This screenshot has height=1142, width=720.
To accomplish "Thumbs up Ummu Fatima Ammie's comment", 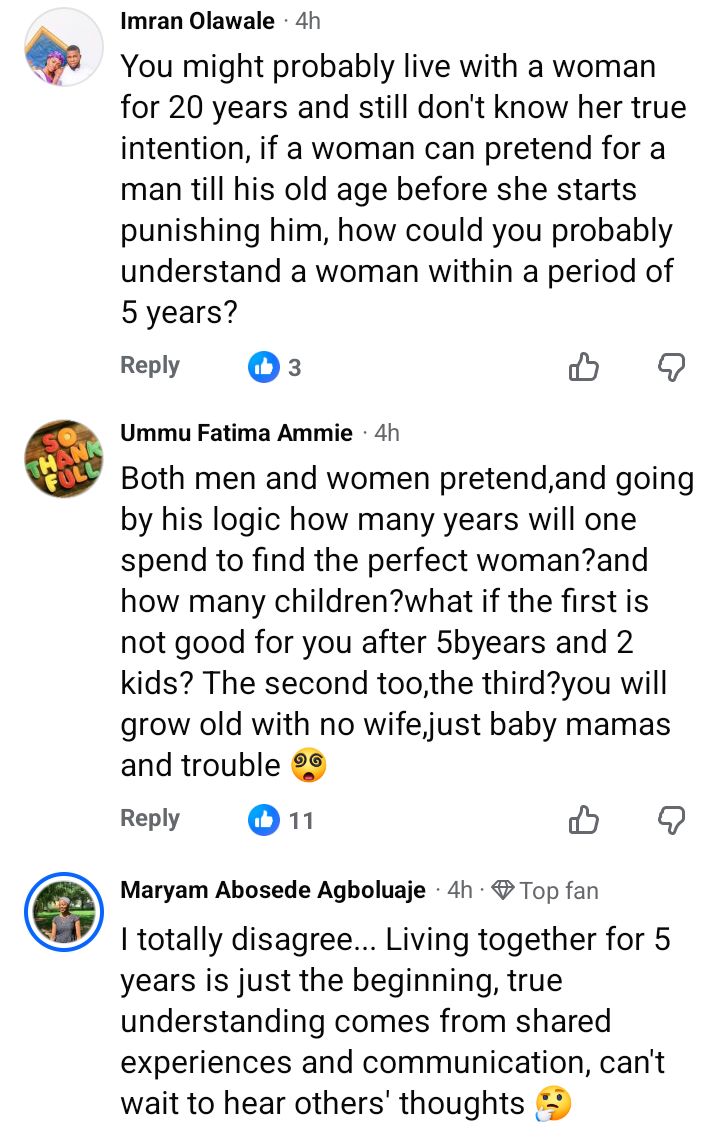I will [583, 820].
